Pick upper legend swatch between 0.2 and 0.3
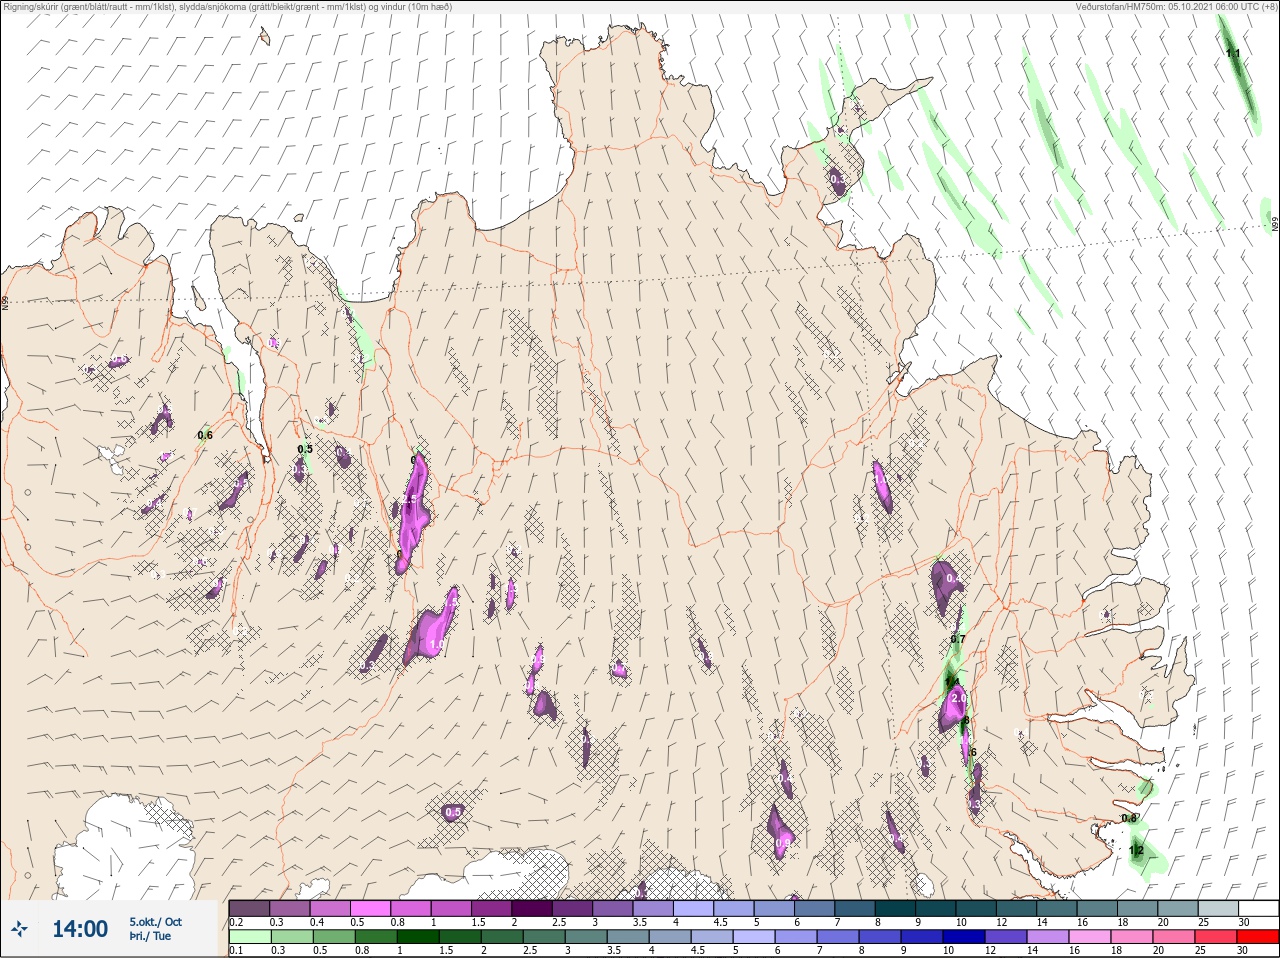This screenshot has width=1280, height=958. [249, 908]
